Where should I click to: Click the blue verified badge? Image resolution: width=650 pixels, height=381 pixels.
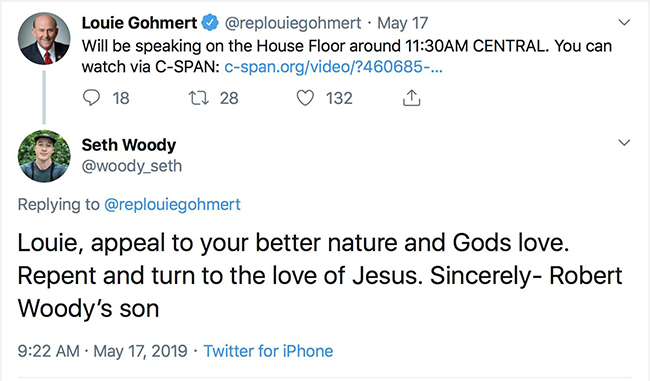[210, 23]
